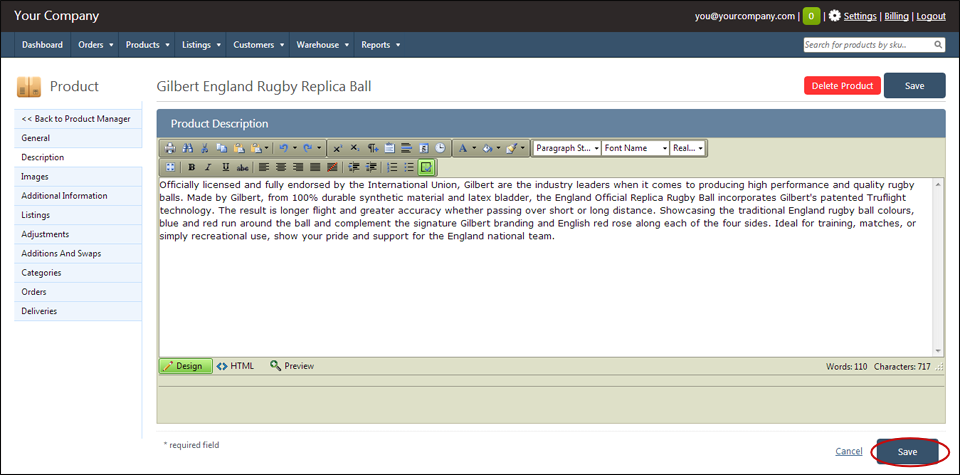Click the Cancel link
Screen dimensions: 960x475
coord(849,452)
